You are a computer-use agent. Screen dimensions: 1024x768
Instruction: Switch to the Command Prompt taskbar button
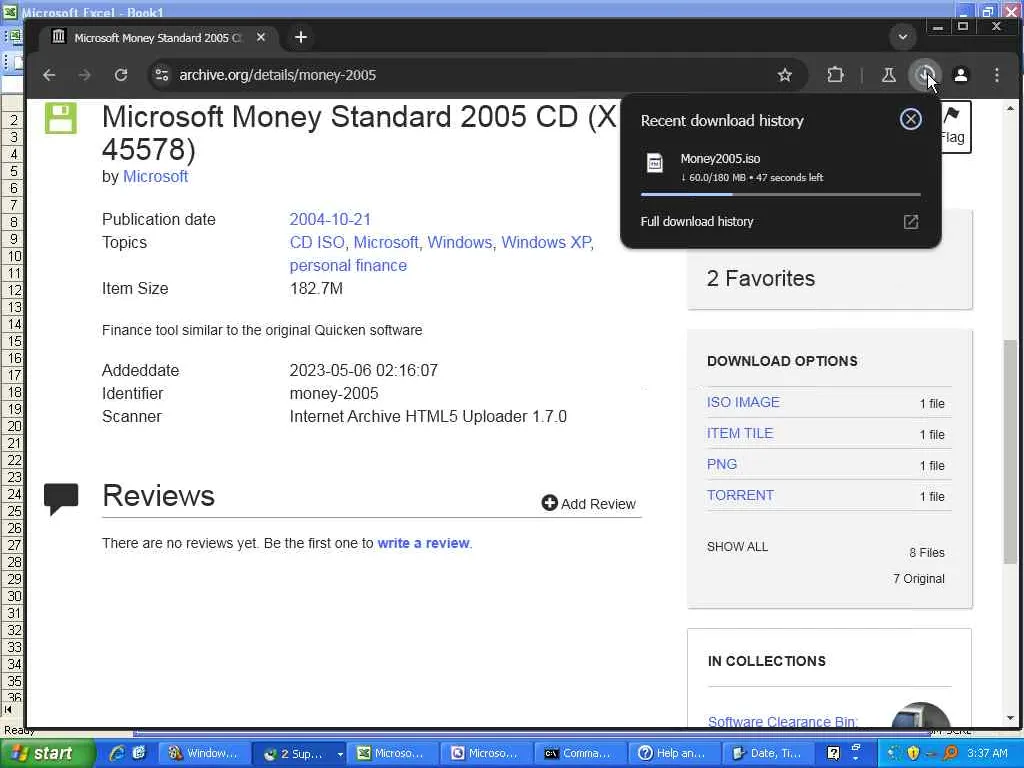coord(581,753)
